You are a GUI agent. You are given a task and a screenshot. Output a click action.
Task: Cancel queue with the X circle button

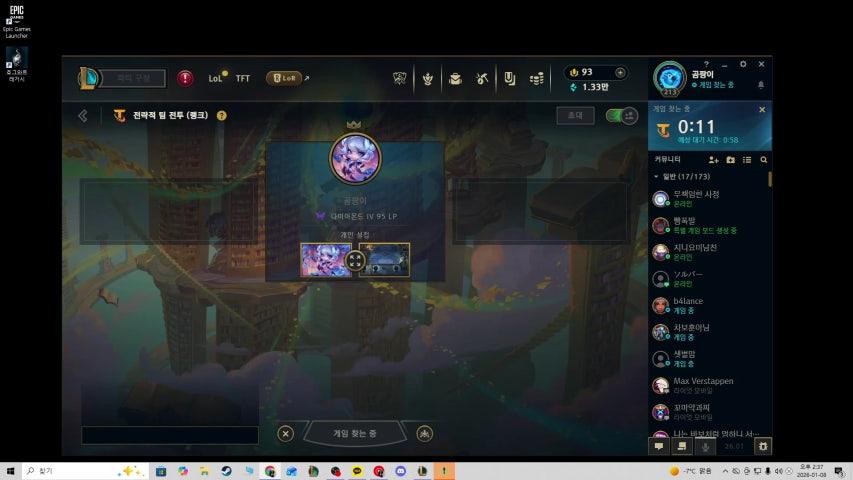[x=285, y=433]
